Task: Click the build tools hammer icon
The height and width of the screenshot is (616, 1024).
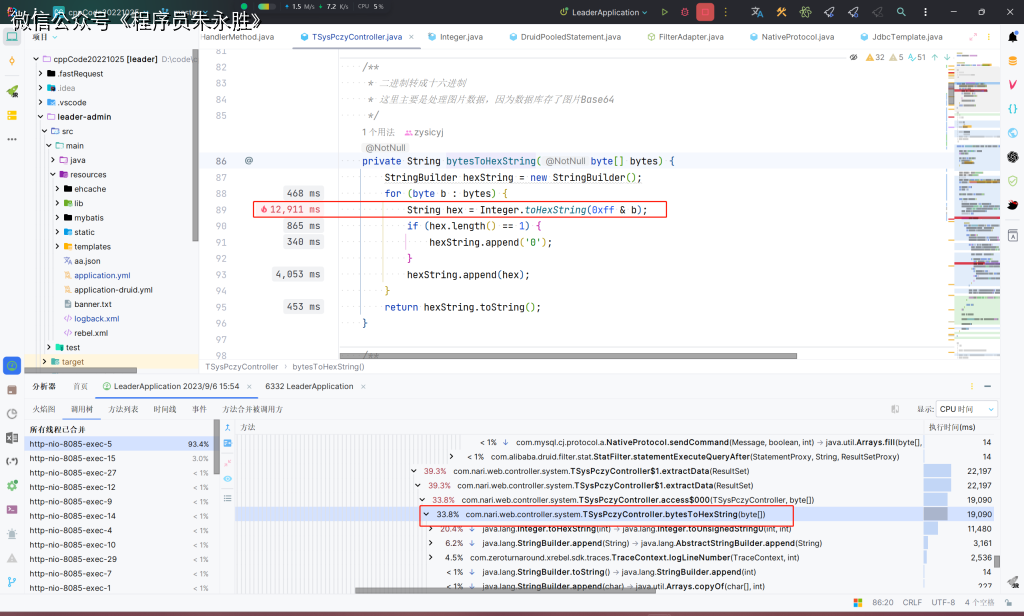Action: 781,12
